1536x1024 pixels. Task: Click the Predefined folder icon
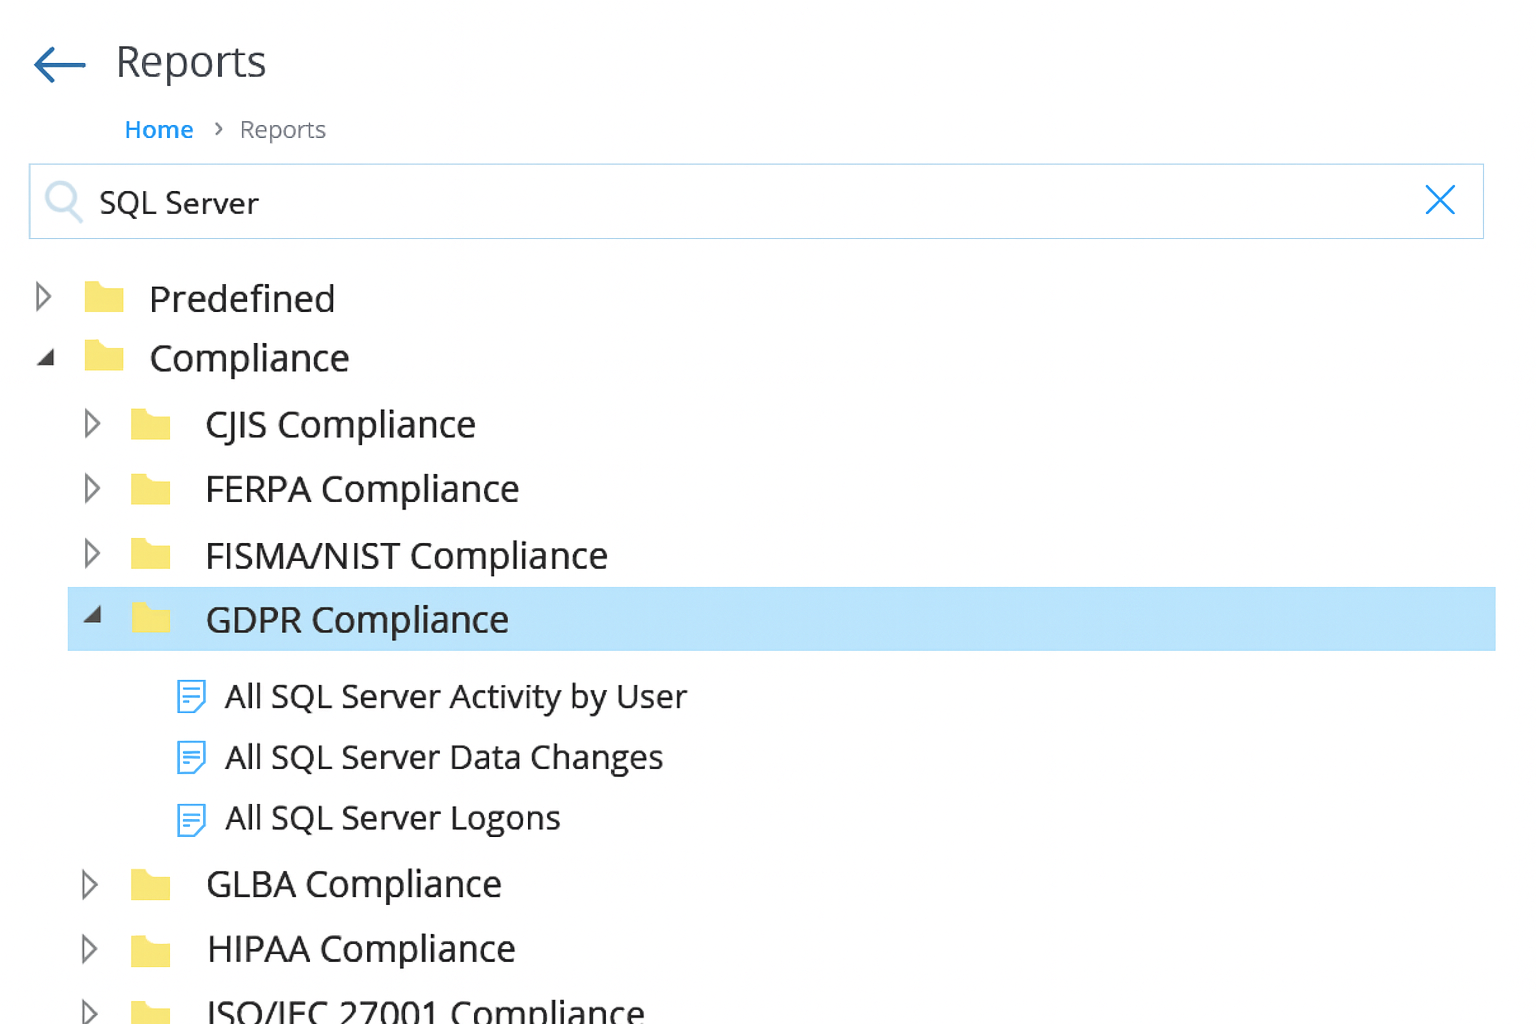click(x=104, y=297)
